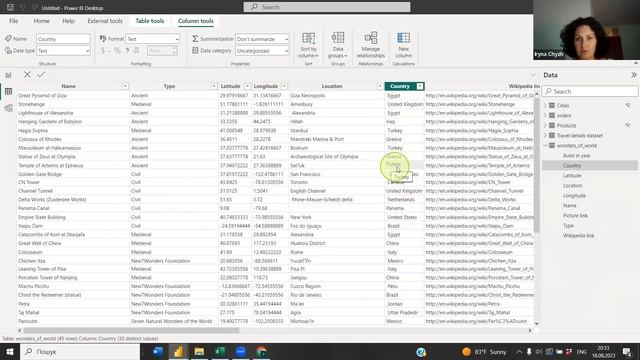Click the thousands separator icon

pyautogui.click(x=127, y=51)
